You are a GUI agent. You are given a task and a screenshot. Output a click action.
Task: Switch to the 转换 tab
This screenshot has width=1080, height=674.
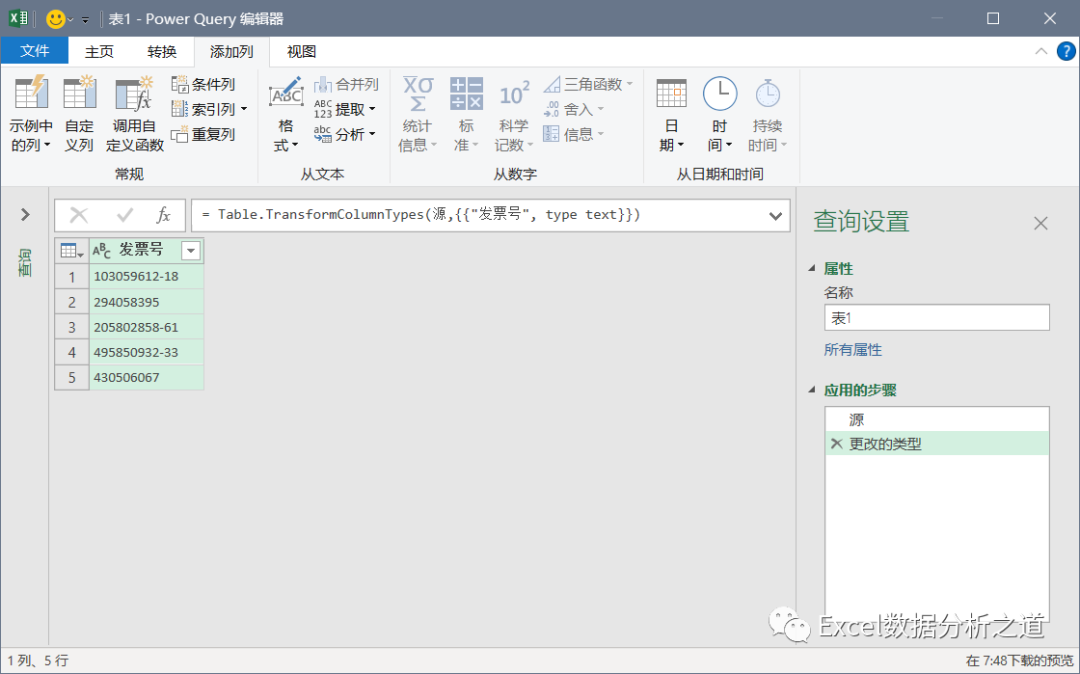[x=162, y=52]
